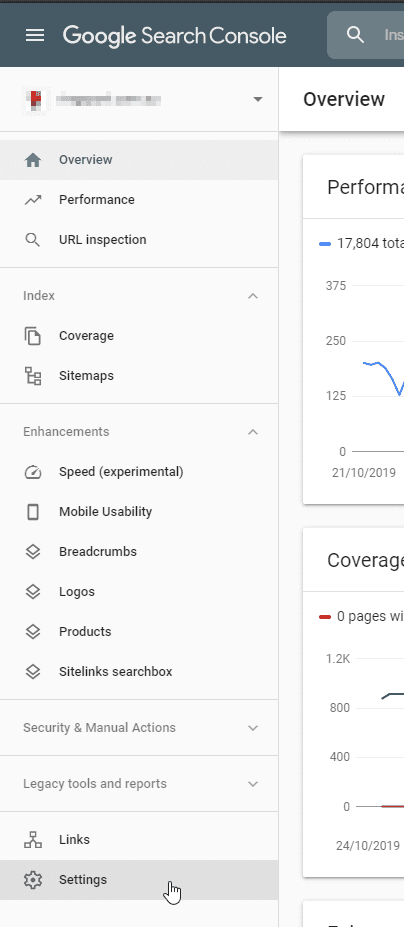Image resolution: width=404 pixels, height=927 pixels.
Task: Open the hamburger navigation menu
Action: point(35,35)
